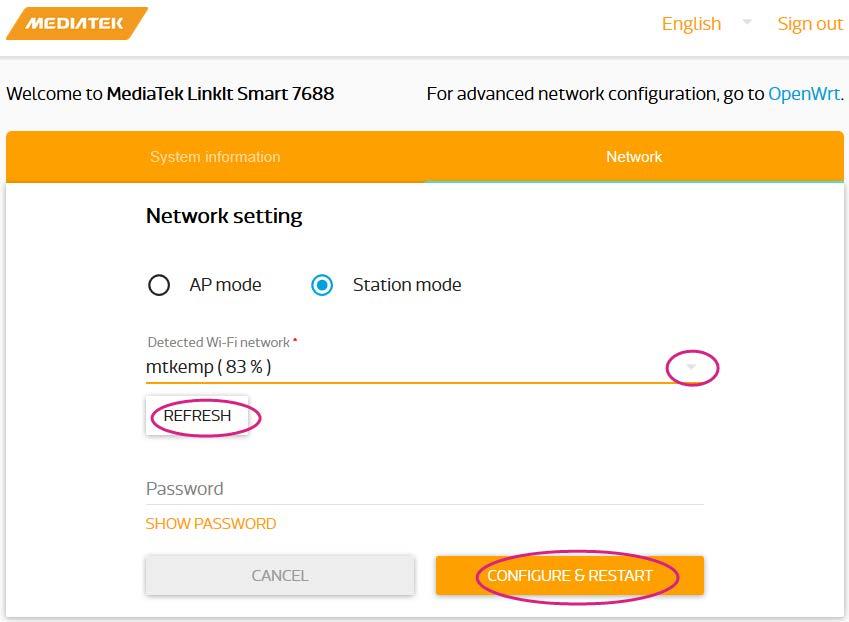This screenshot has width=849, height=622.
Task: Select the Network tab
Action: [634, 157]
